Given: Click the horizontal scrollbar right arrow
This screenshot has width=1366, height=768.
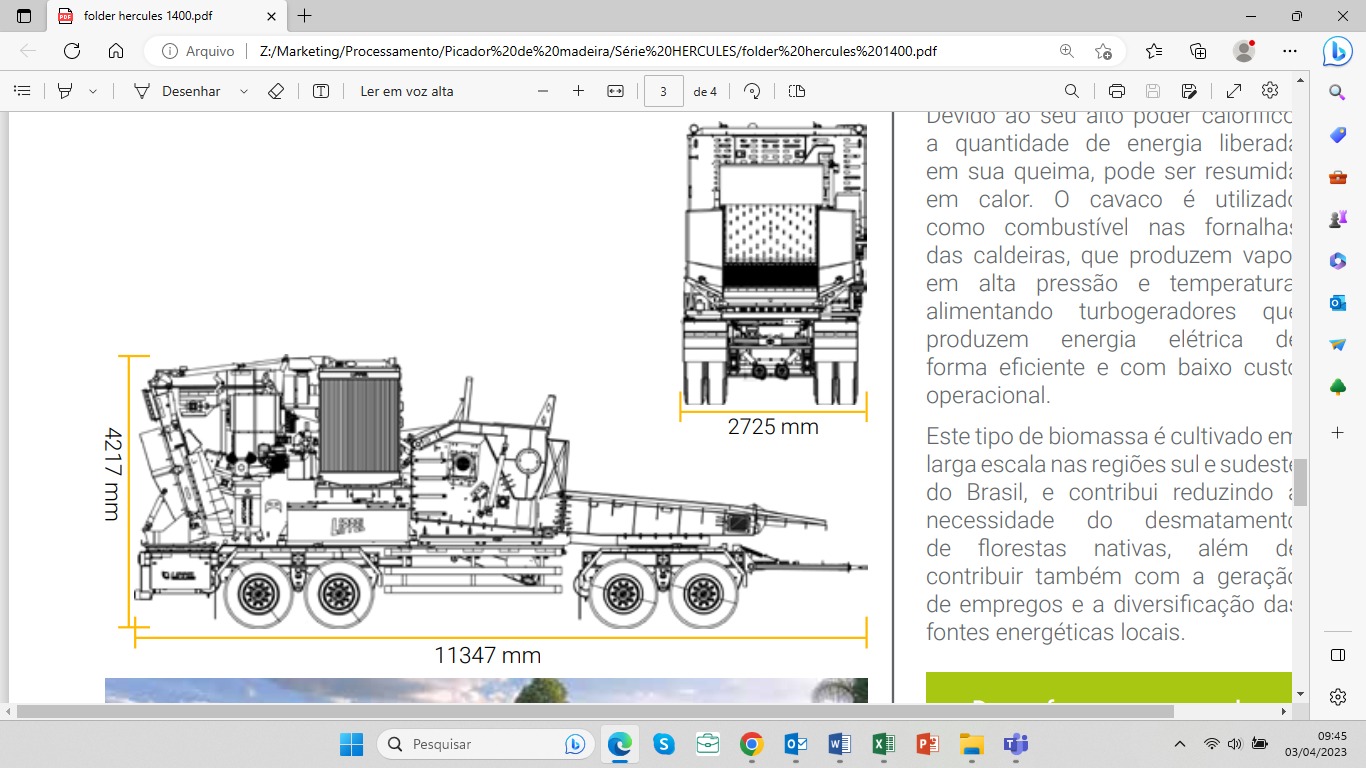Looking at the screenshot, I should (1284, 711).
